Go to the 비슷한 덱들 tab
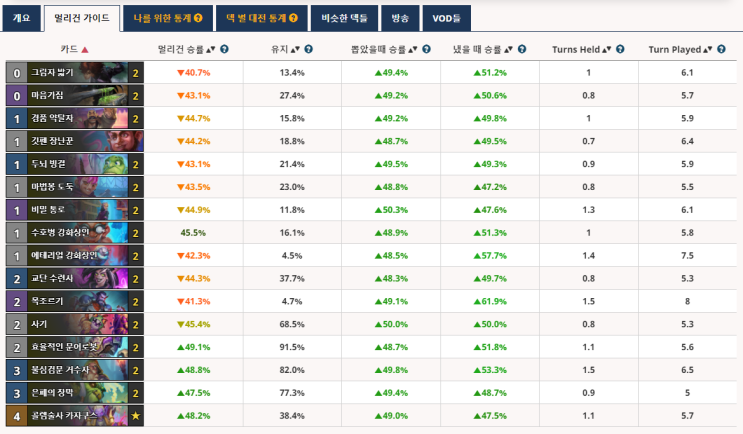743x434 pixels. pyautogui.click(x=344, y=18)
